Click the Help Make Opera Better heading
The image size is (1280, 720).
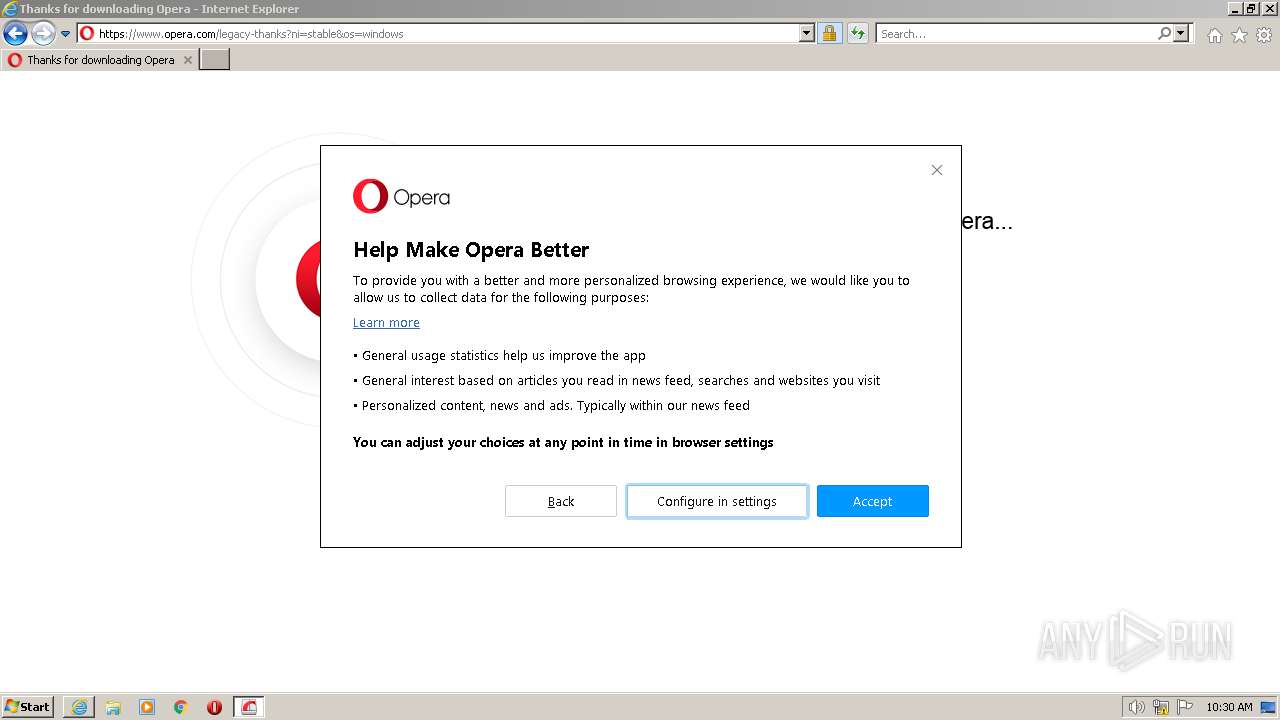(471, 250)
